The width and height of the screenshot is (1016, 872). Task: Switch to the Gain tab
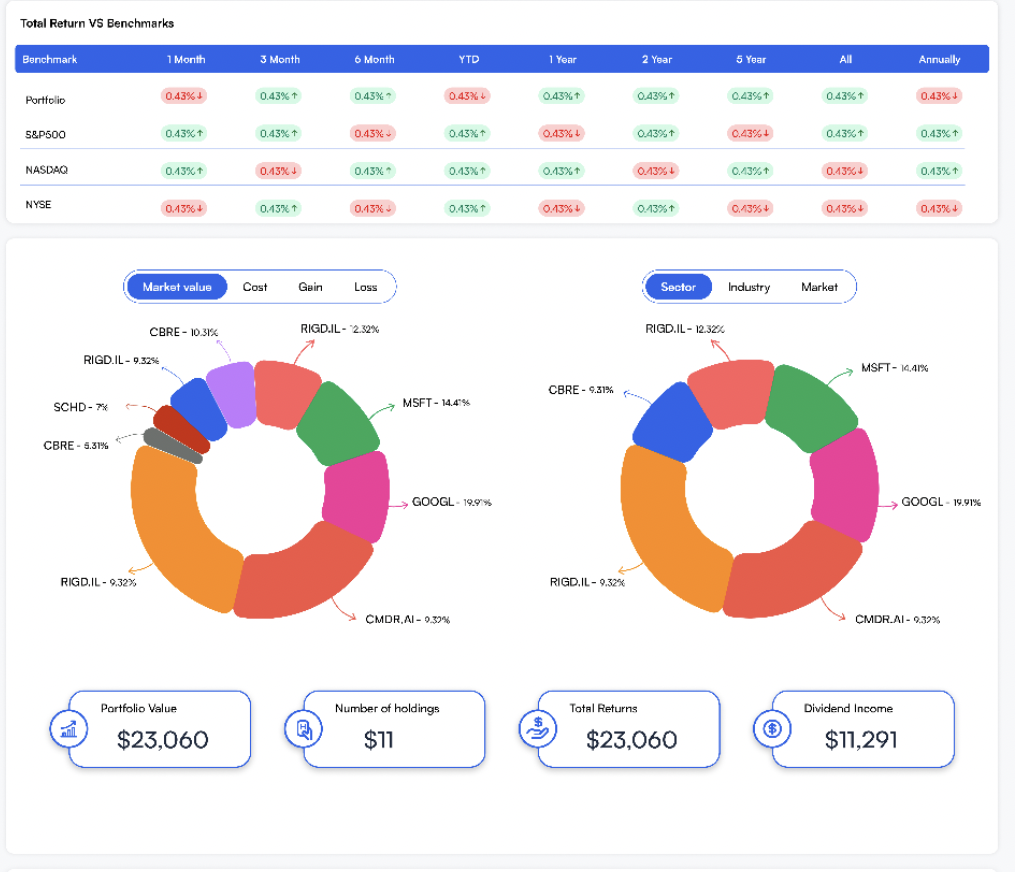[310, 287]
